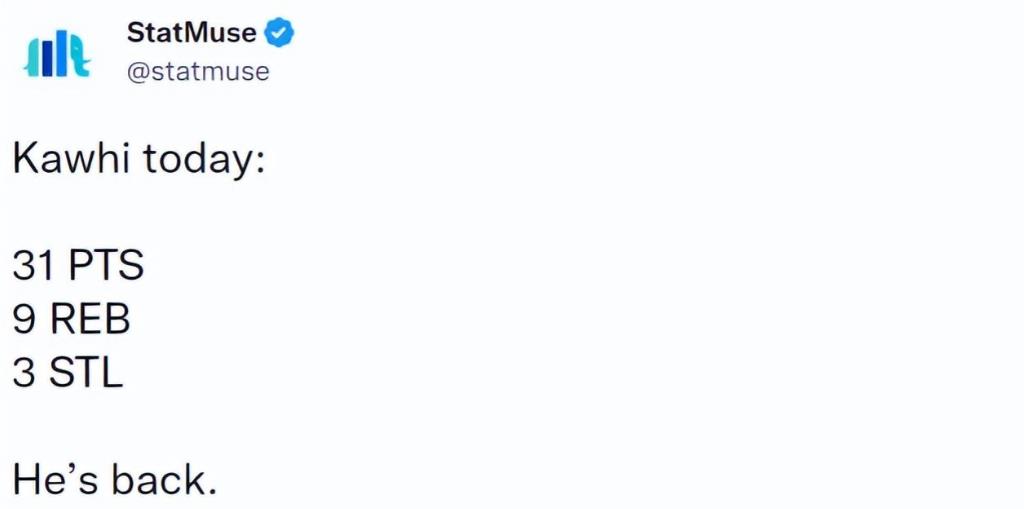The image size is (1024, 509).
Task: Click the StatMuse elephant logo avatar
Action: 57,54
